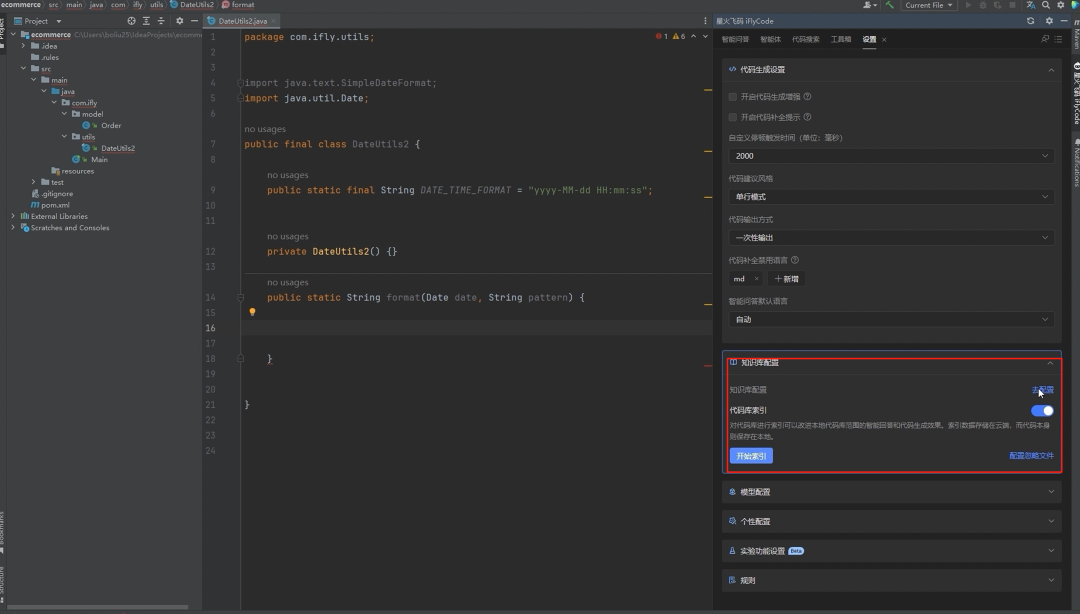Open Search Everywhere magnifier icon
Screen dimensions: 1080x614
(1046, 5)
